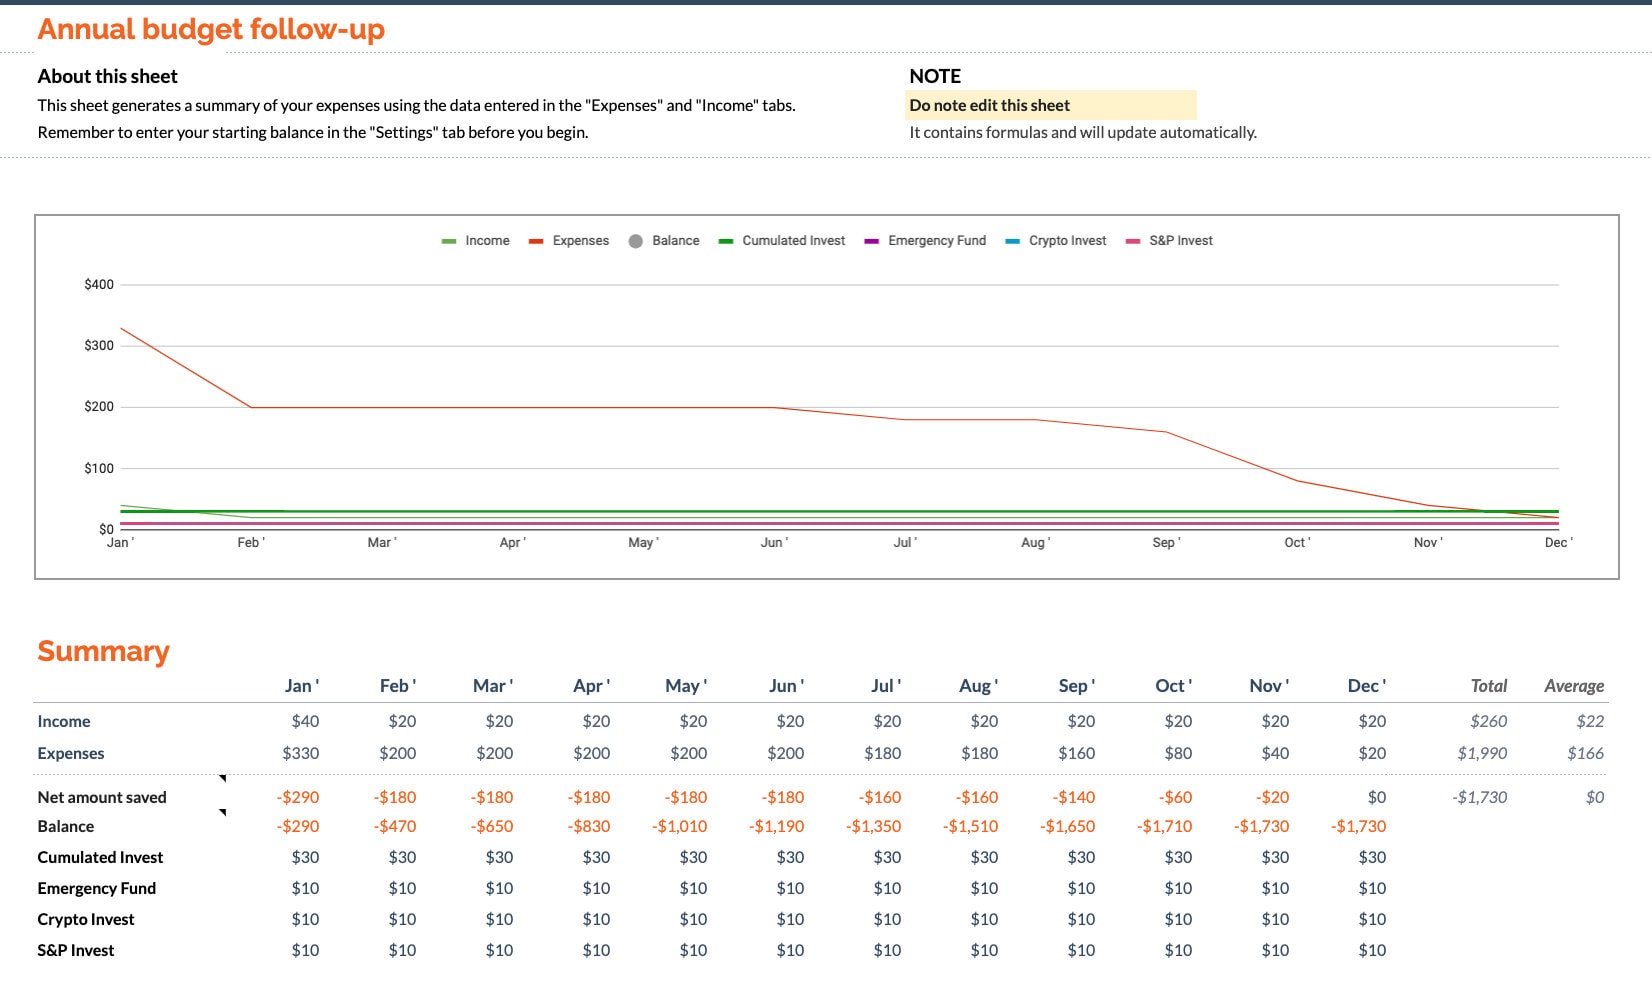Screen dimensions: 1652x1006
Task: Click the Emergency Fund purple legend marker
Action: [872, 240]
